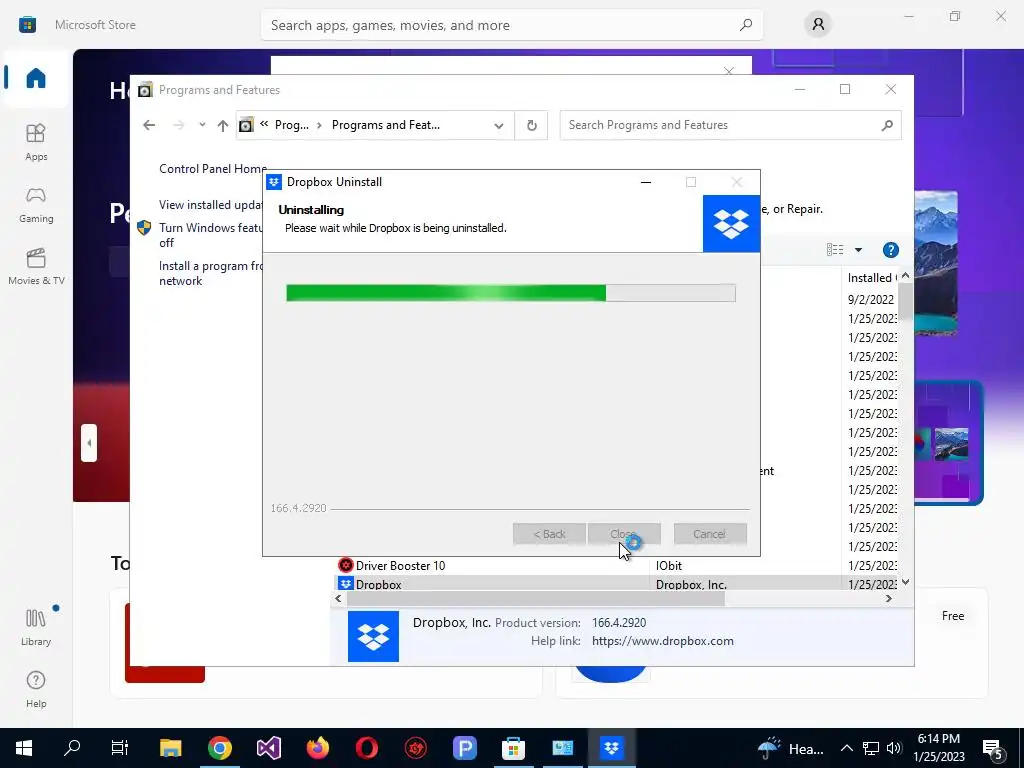The image size is (1024, 768).
Task: Open taskbar Search
Action: (x=72, y=748)
